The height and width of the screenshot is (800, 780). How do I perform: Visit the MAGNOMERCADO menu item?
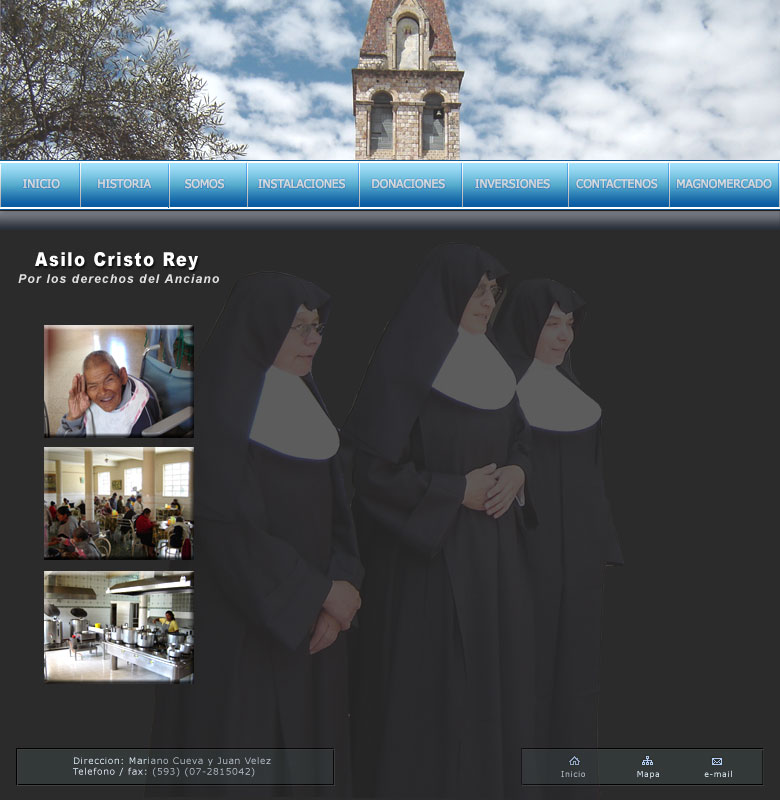724,184
